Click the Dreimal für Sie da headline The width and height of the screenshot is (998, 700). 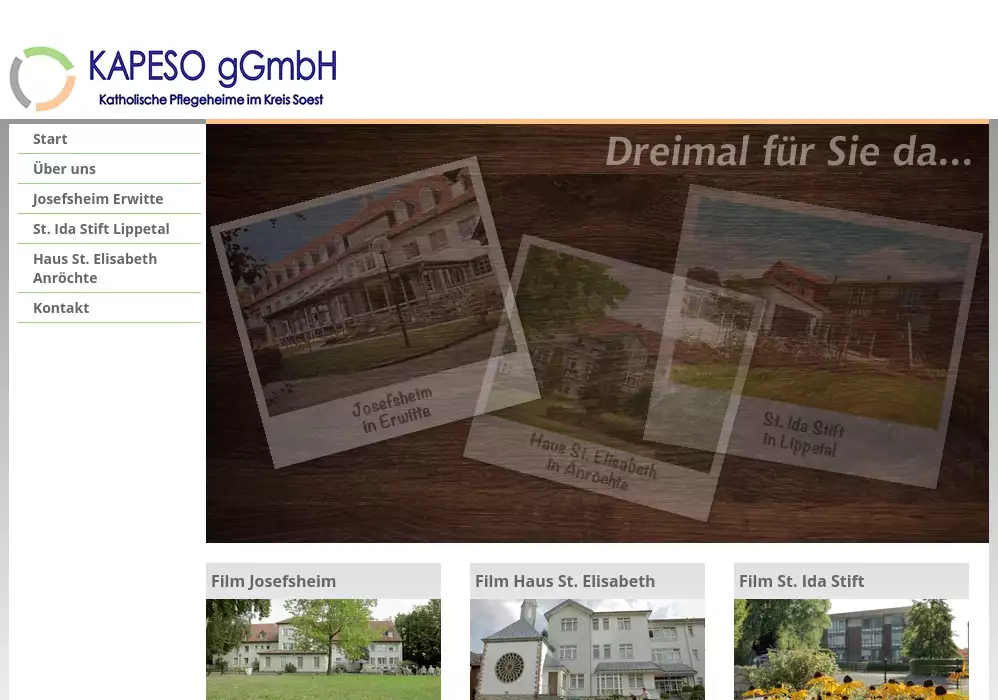coord(788,152)
